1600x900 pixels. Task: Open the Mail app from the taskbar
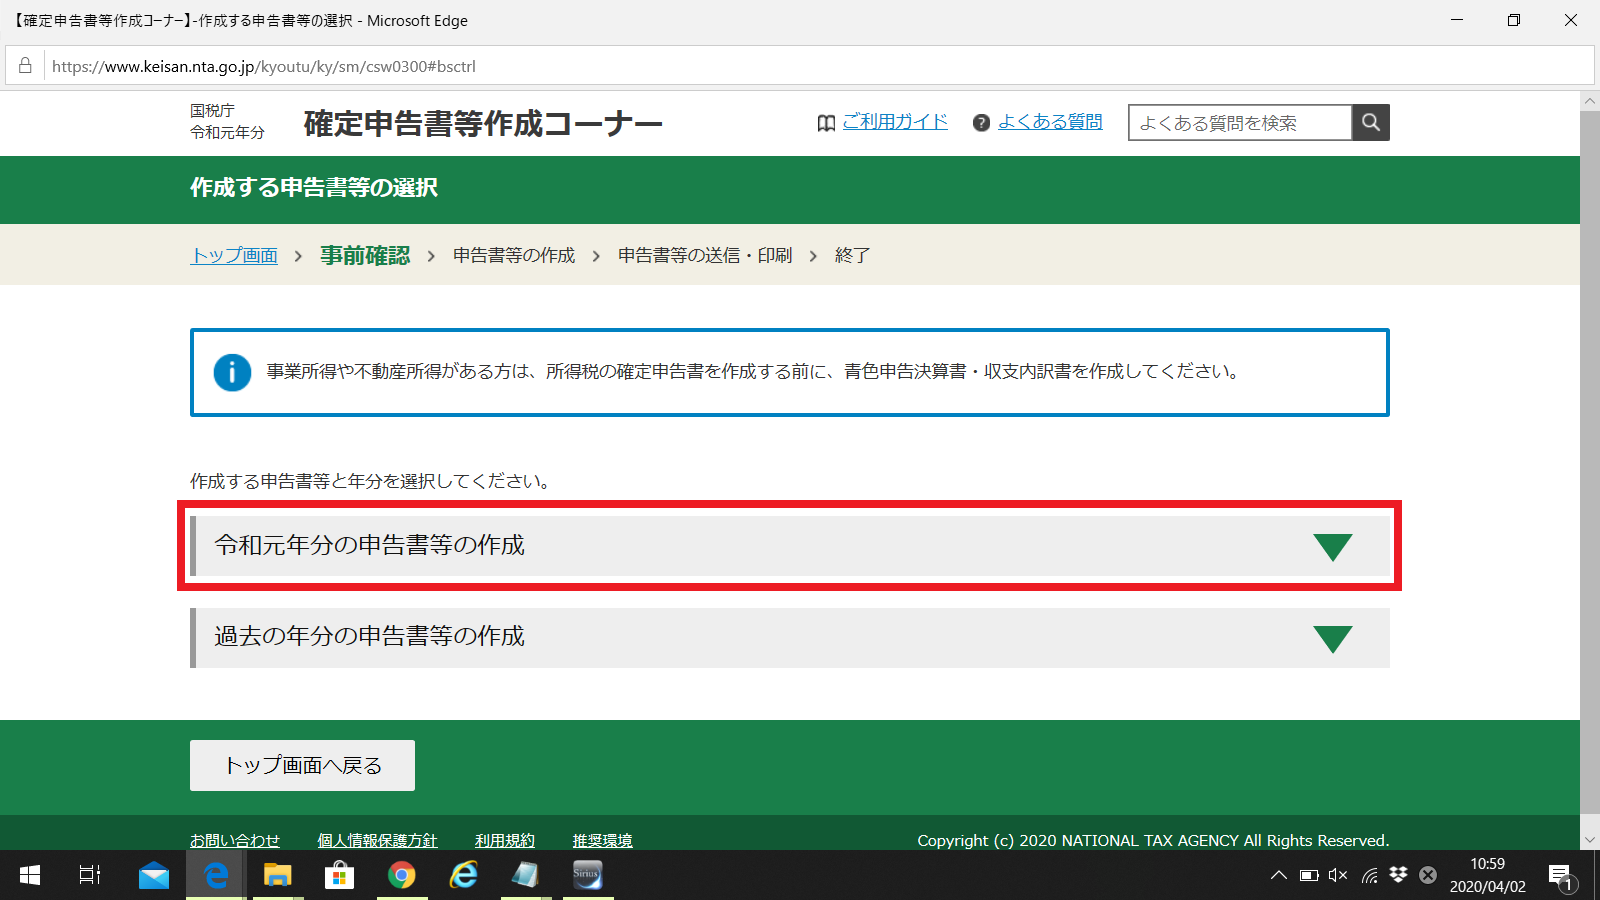tap(153, 875)
